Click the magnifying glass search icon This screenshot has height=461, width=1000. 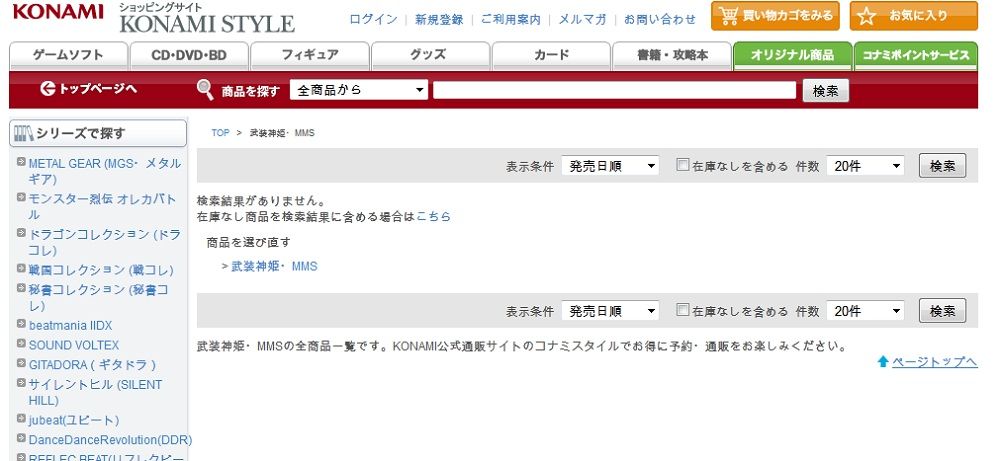pos(205,90)
